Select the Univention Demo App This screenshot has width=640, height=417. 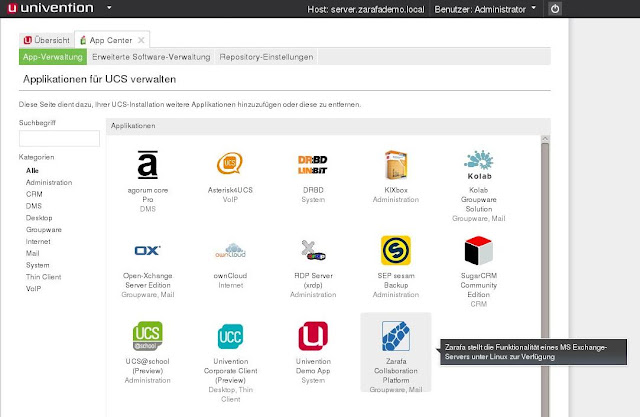click(313, 353)
